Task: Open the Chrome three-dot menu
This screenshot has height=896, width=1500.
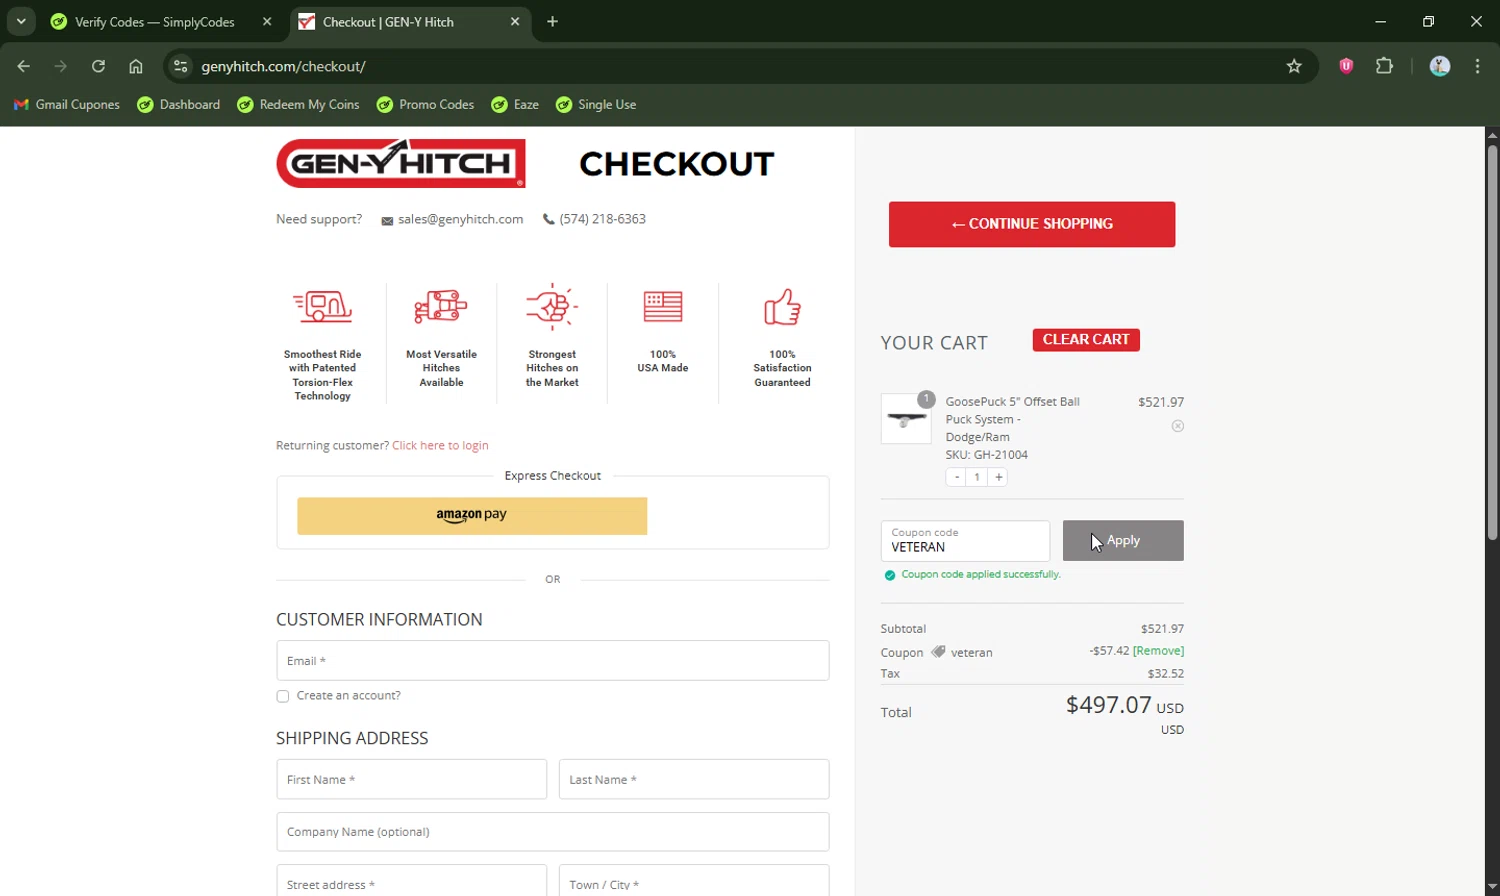Action: pos(1477,66)
